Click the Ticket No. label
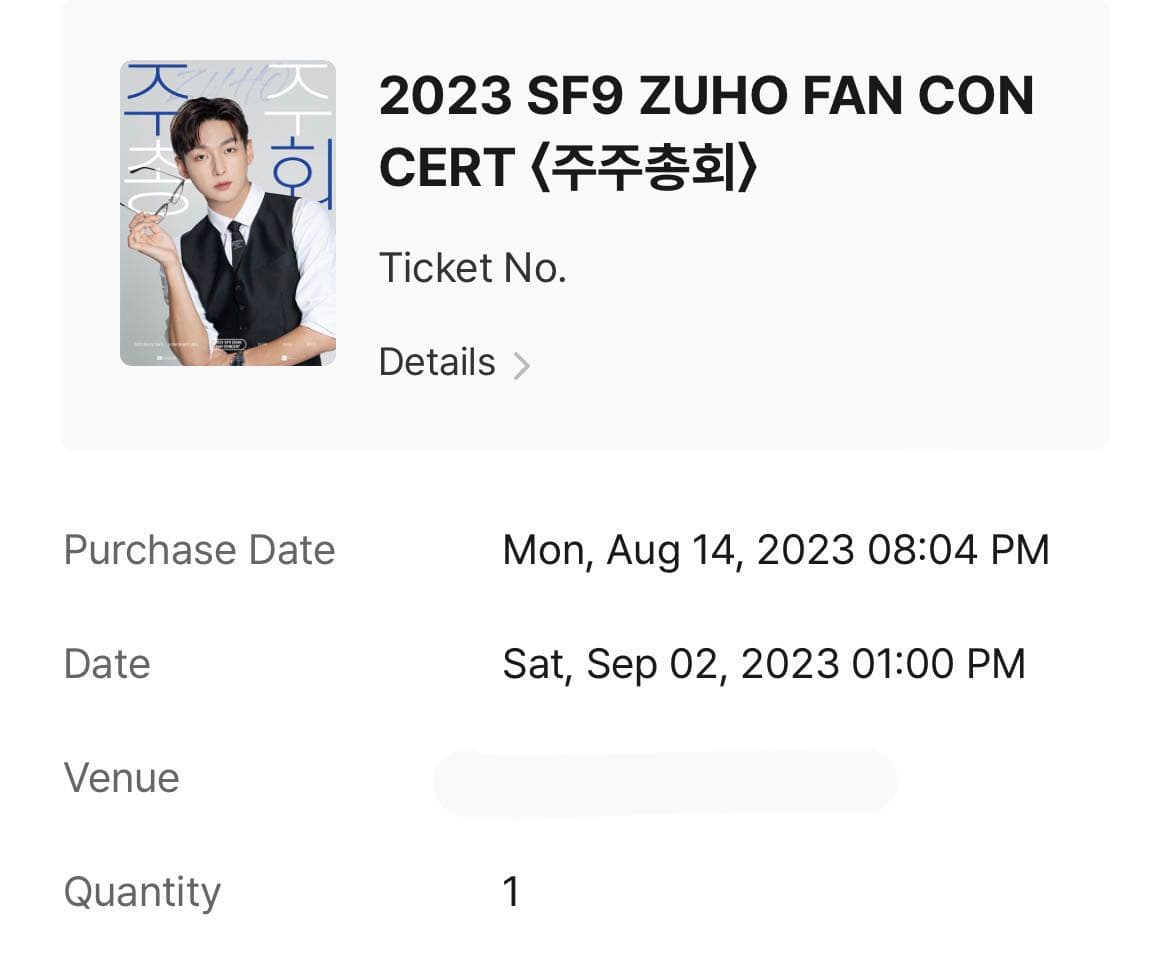 point(473,267)
